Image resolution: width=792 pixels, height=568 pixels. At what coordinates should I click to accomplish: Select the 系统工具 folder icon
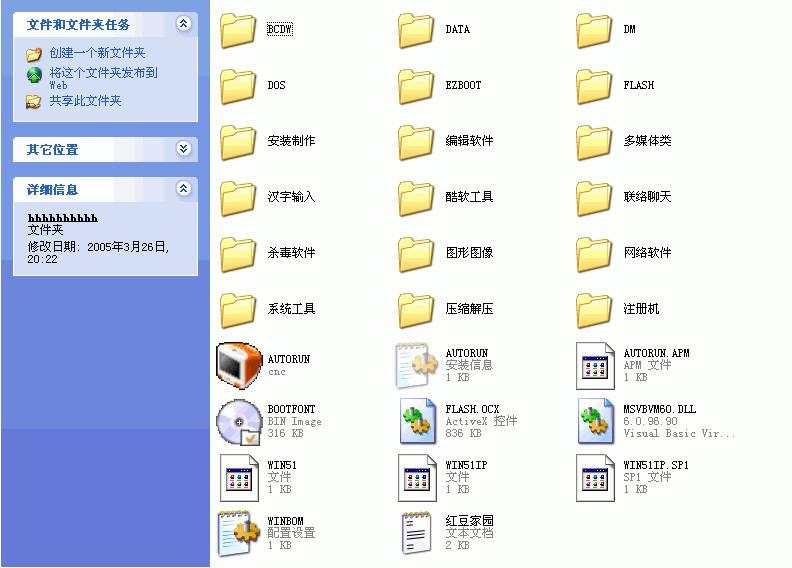238,311
